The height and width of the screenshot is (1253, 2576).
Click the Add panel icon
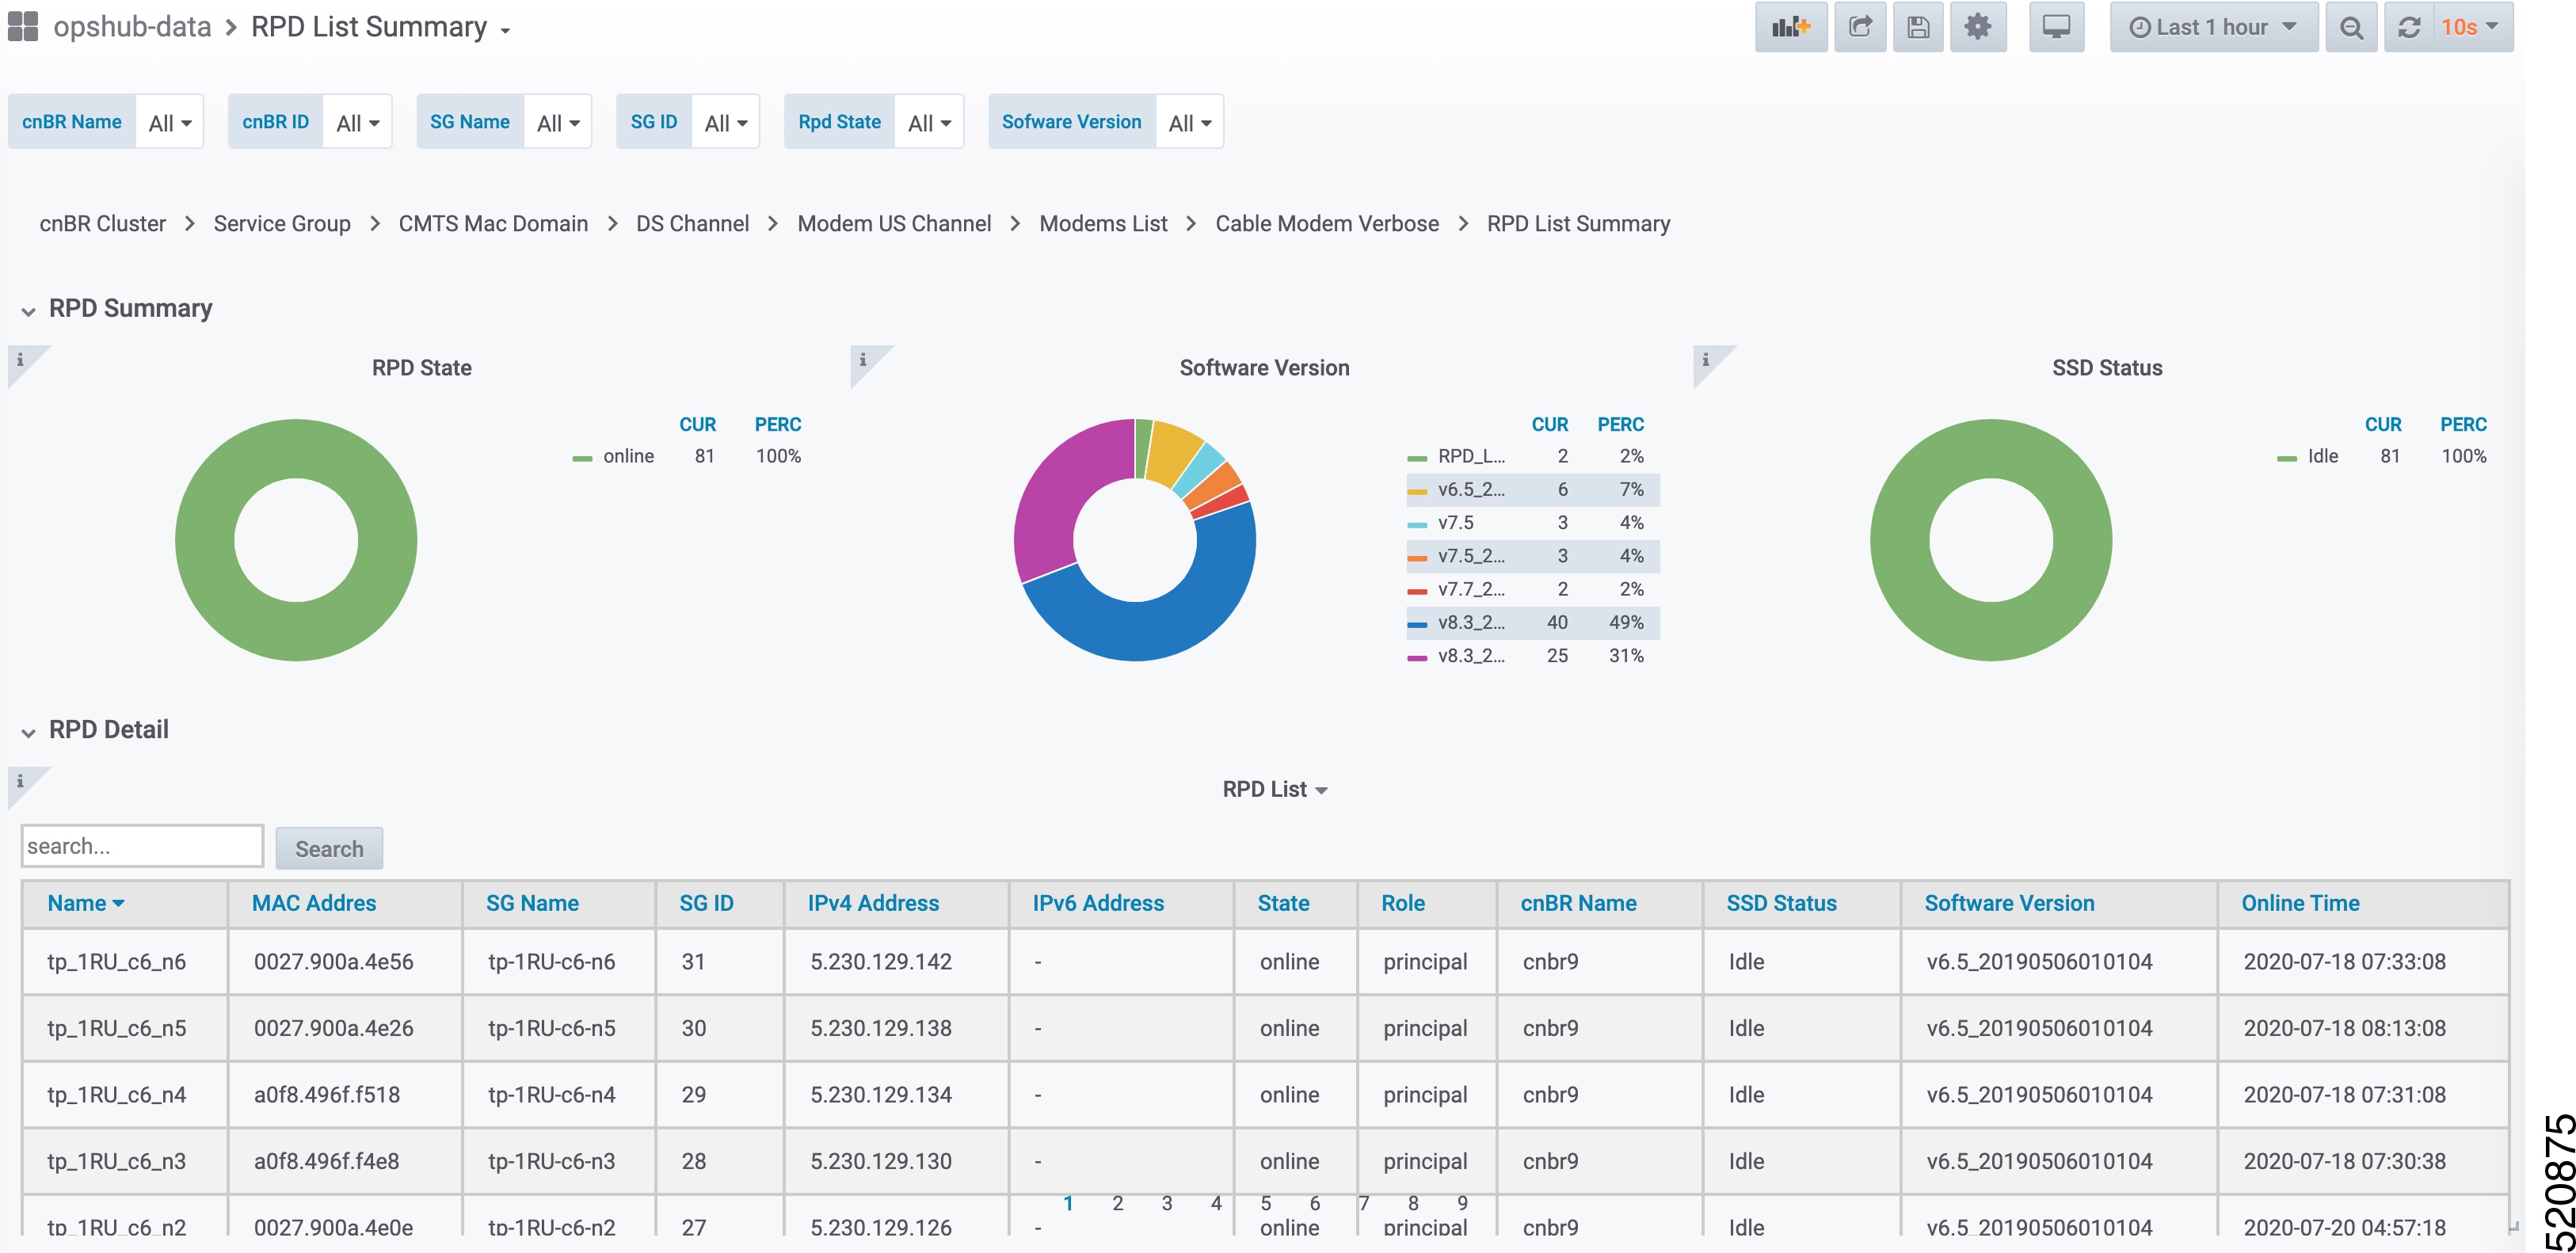1791,27
